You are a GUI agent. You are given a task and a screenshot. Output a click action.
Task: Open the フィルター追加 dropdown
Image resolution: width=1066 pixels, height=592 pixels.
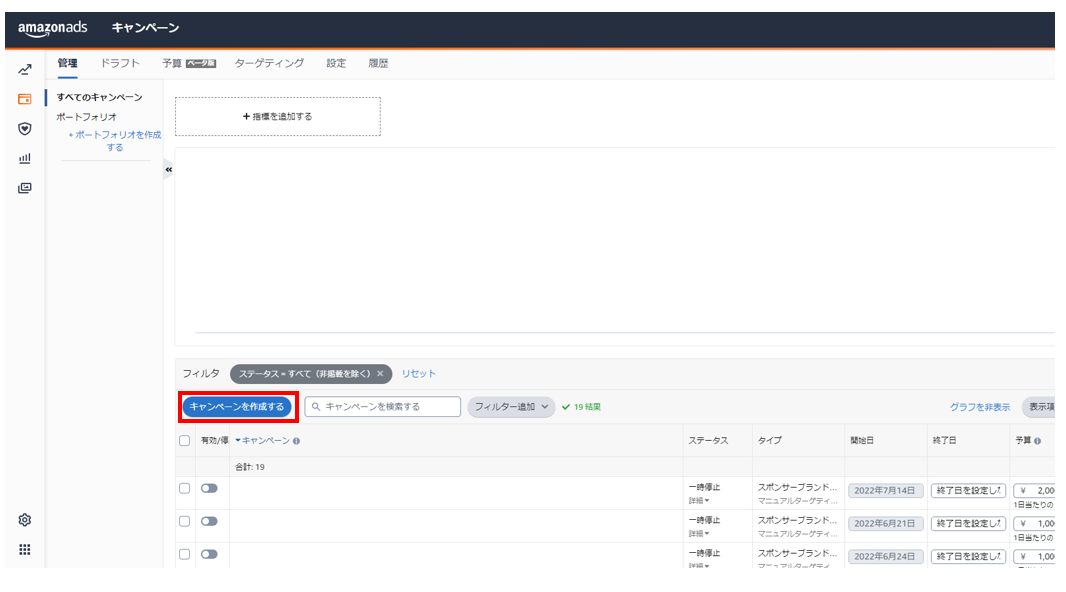coord(511,406)
